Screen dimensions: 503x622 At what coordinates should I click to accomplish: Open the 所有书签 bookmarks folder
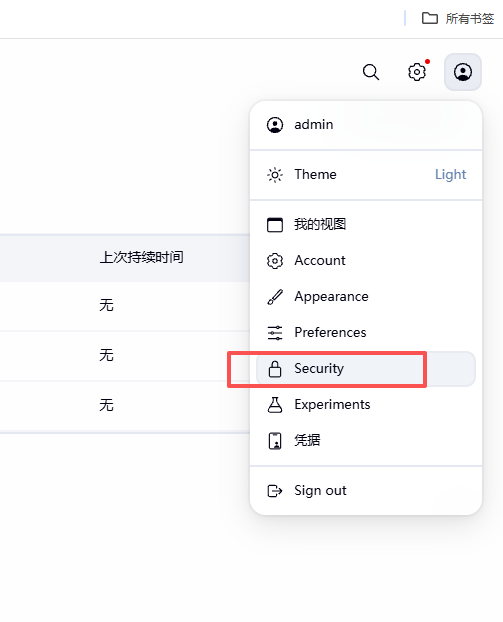[458, 18]
